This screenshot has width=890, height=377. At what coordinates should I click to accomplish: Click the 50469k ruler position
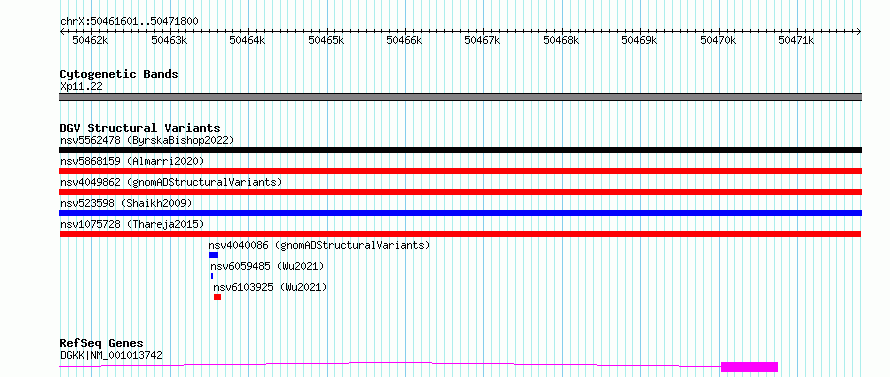(640, 40)
